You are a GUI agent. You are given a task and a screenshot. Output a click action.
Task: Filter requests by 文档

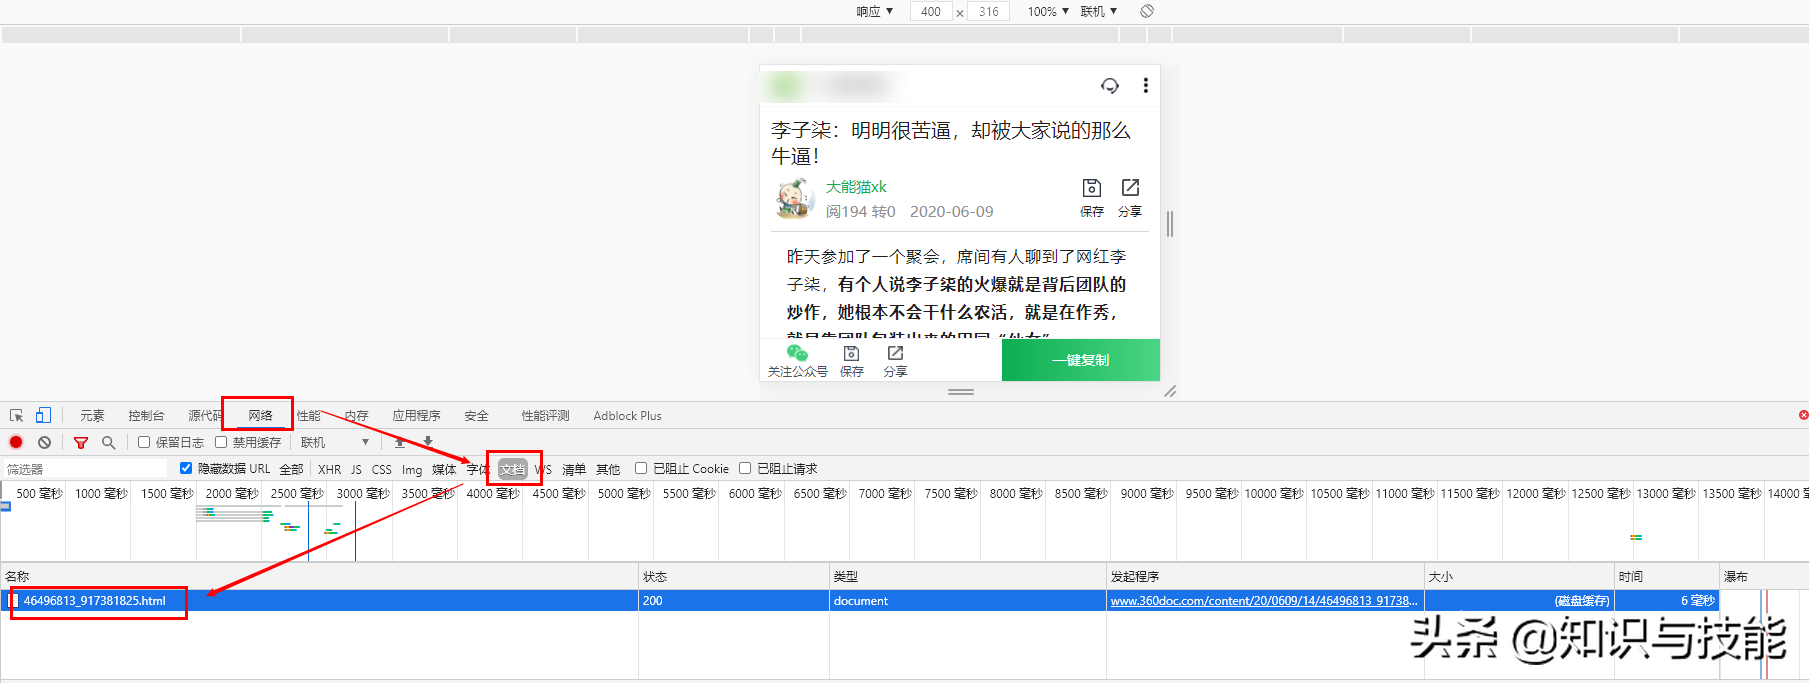[512, 469]
